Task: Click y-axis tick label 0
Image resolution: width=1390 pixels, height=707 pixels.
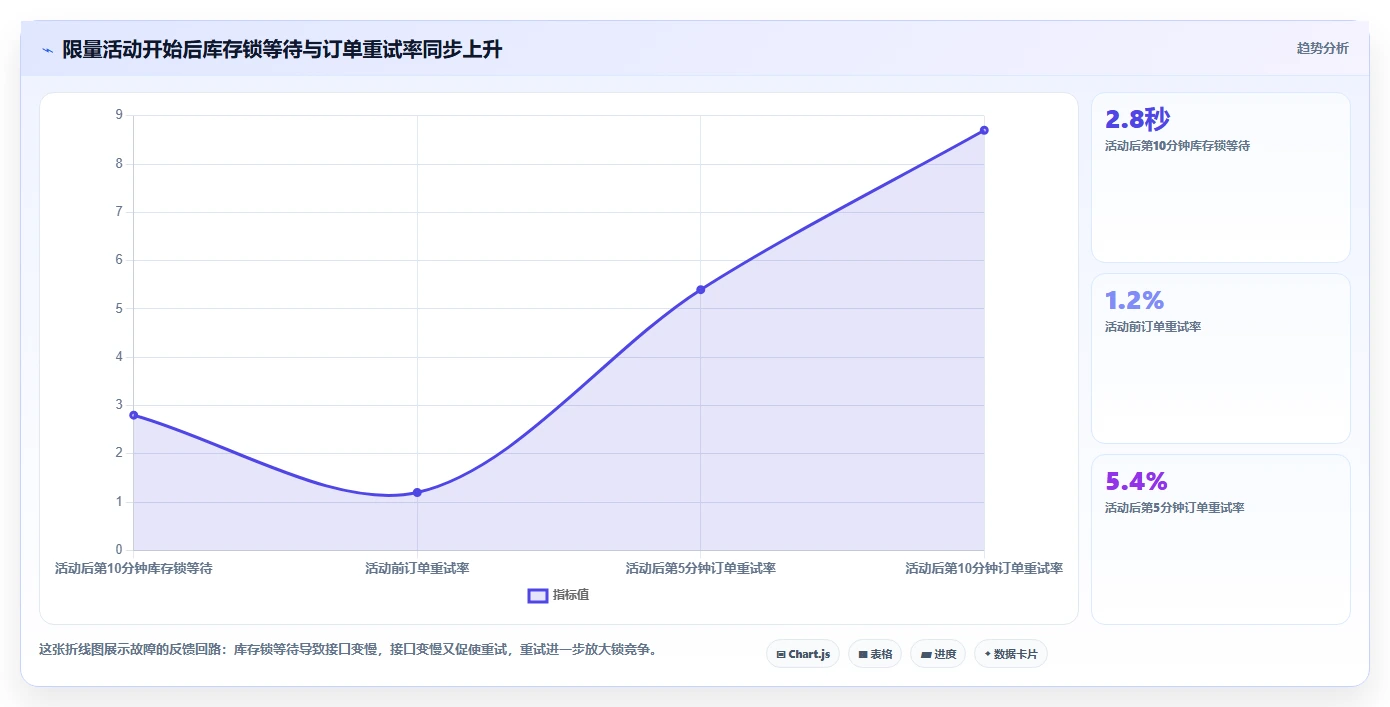Action: pyautogui.click(x=119, y=550)
